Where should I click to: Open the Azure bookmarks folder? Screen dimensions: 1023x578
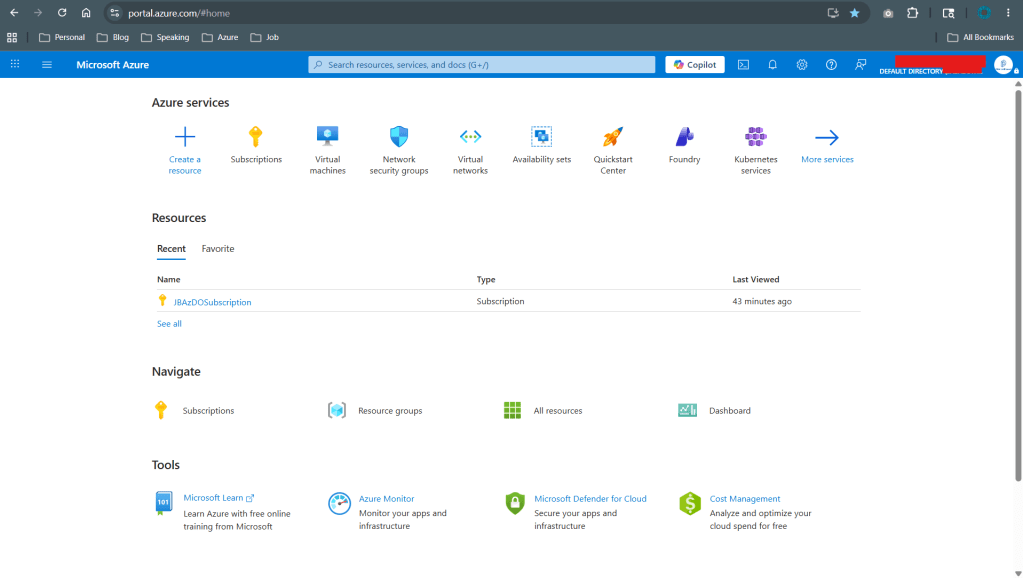[220, 37]
